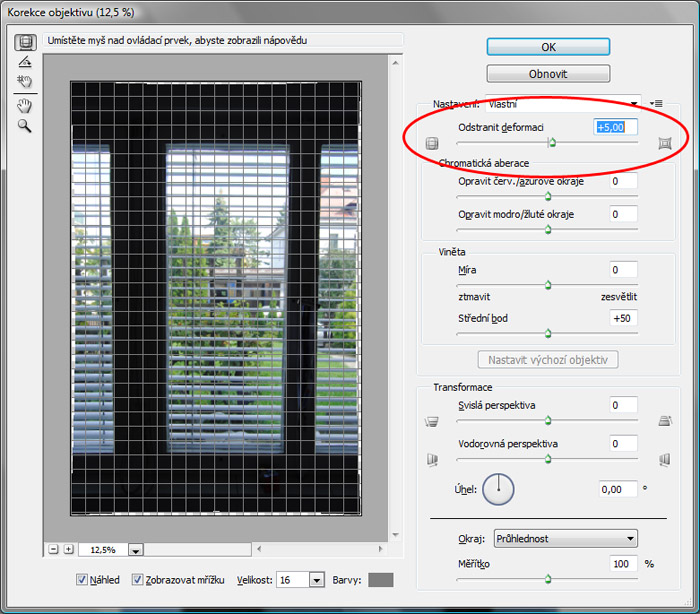The image size is (700, 614).
Task: Select the Remove Distortion tool
Action: (24, 42)
